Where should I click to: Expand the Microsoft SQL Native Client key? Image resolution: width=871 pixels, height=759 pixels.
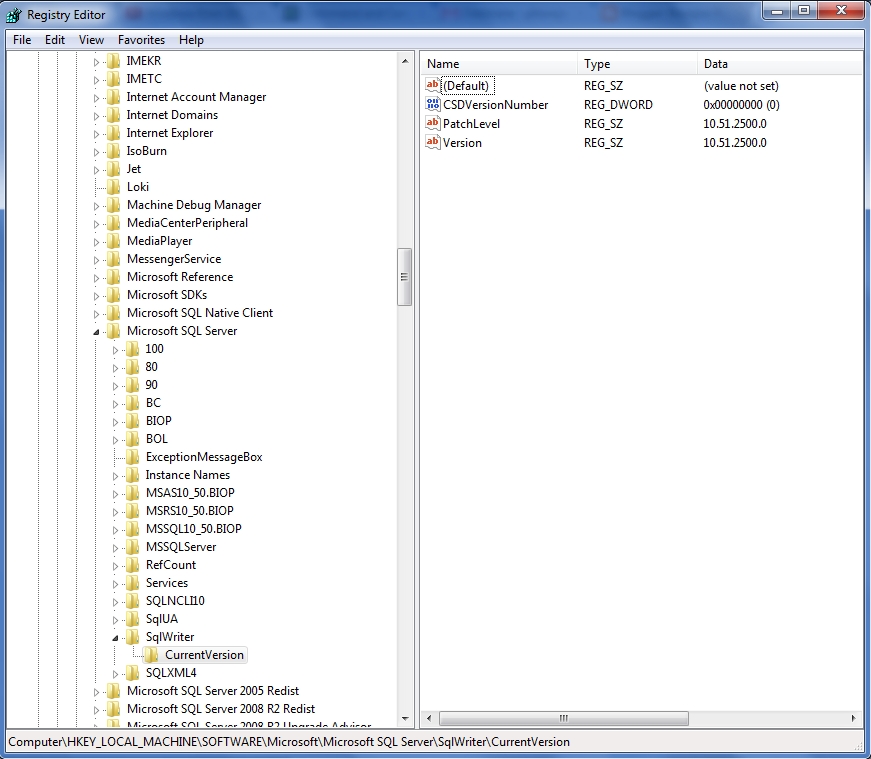(x=96, y=314)
